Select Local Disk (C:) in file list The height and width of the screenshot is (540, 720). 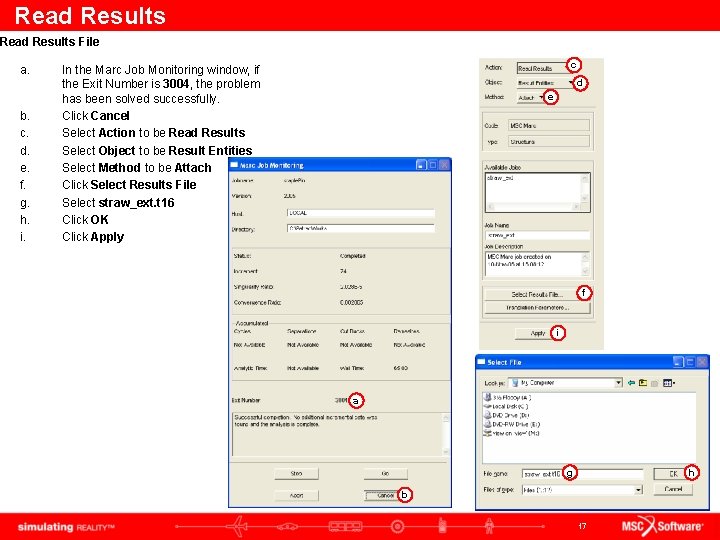tap(506, 406)
